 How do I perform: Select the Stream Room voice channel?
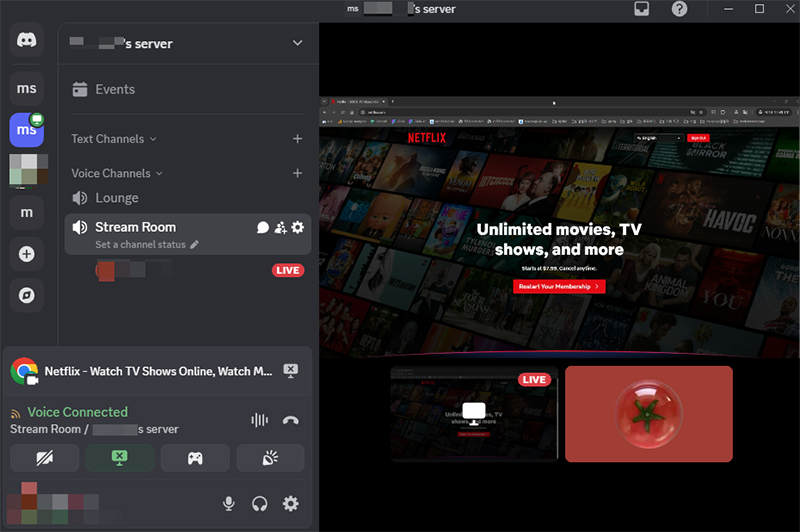tap(135, 227)
